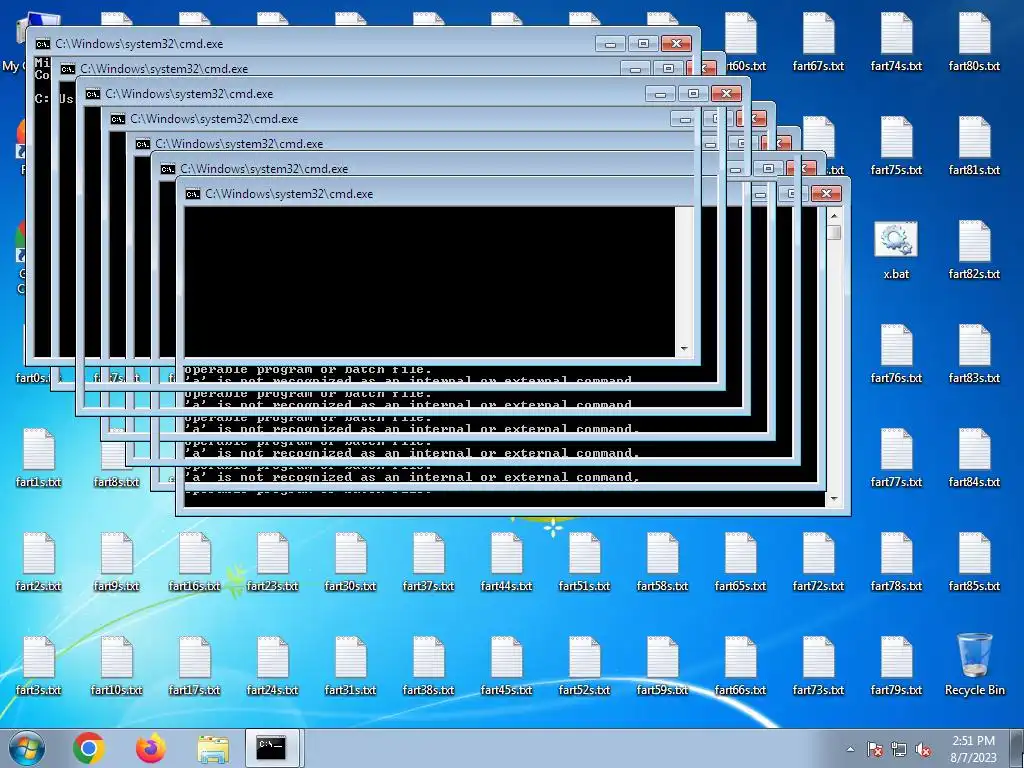Select the fart3s.txt file icon
The width and height of the screenshot is (1024, 768).
point(39,665)
